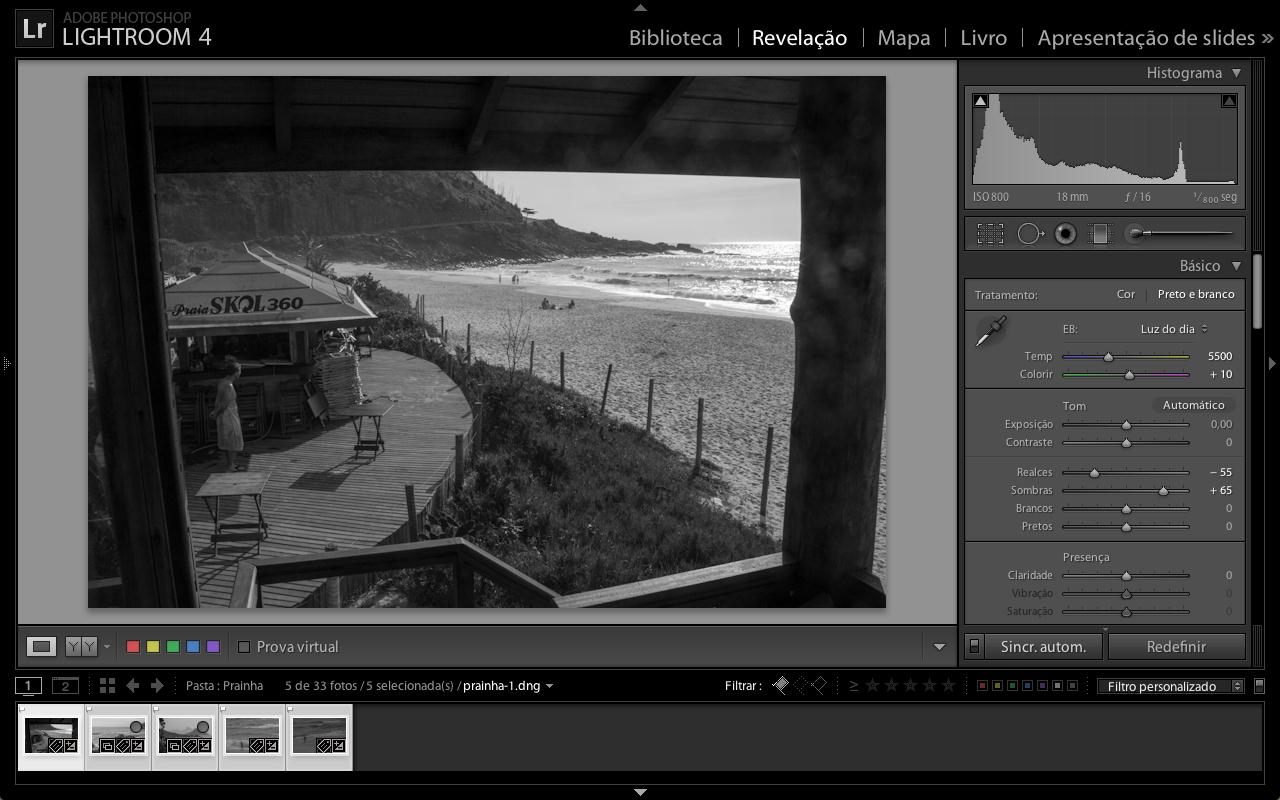Flip the auto sync switch beside Sincr. autom.
Screen dimensions: 1280x800
(975, 646)
